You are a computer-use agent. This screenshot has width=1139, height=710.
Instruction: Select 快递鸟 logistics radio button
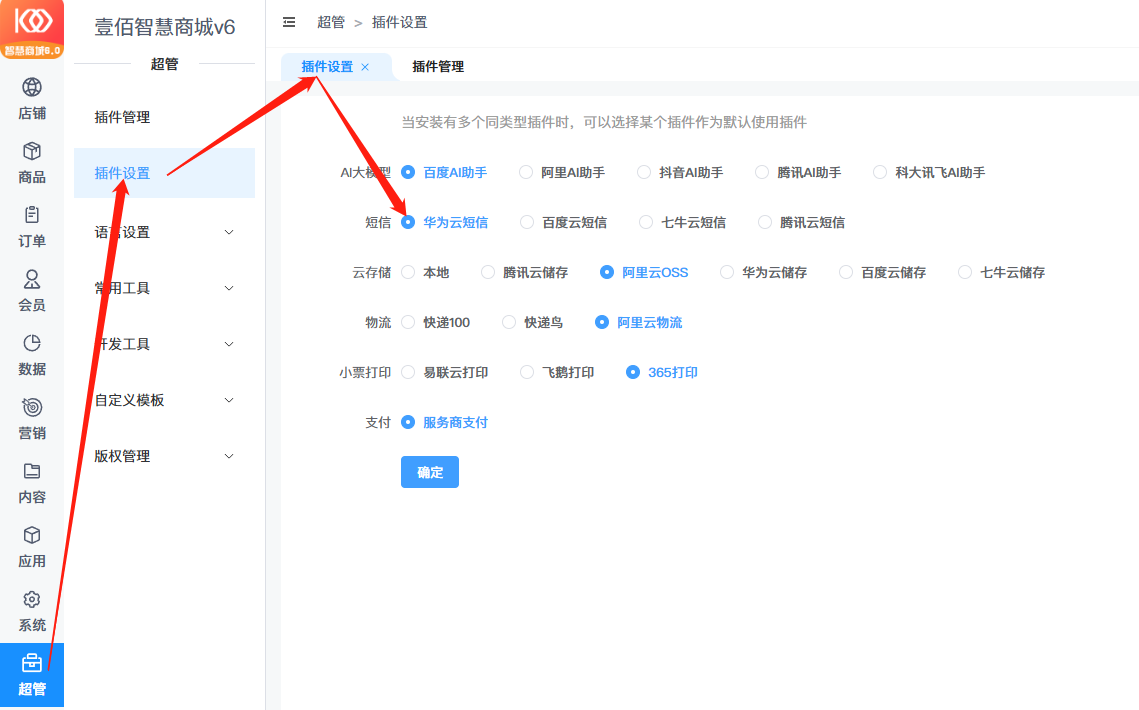[509, 322]
